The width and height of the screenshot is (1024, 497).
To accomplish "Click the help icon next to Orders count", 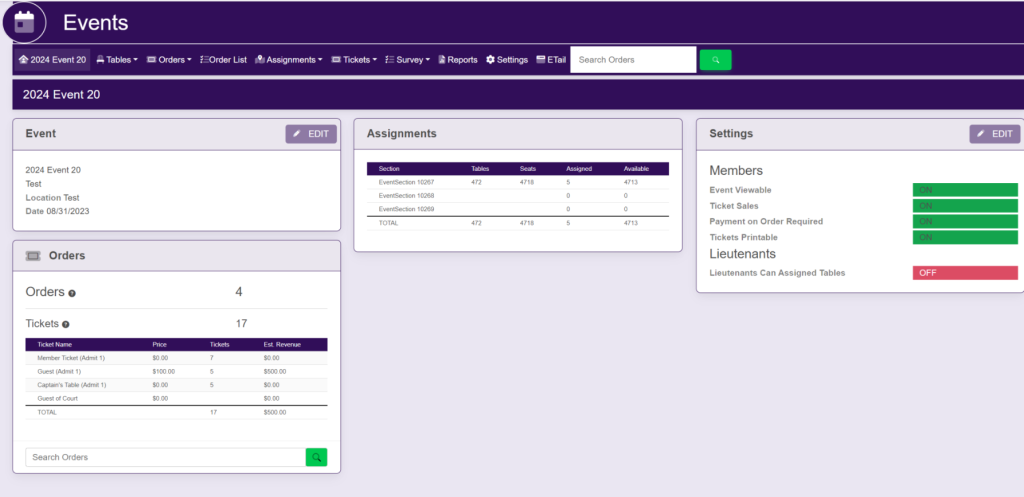I will tap(72, 293).
